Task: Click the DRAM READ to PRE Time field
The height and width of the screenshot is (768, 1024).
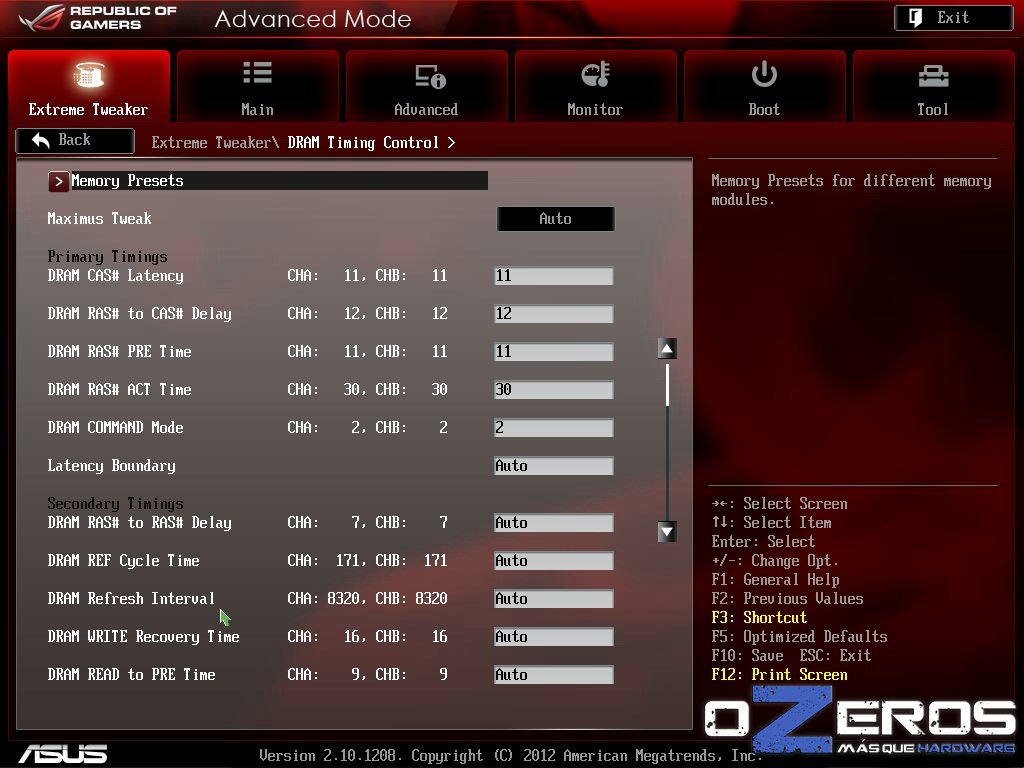Action: click(x=554, y=675)
